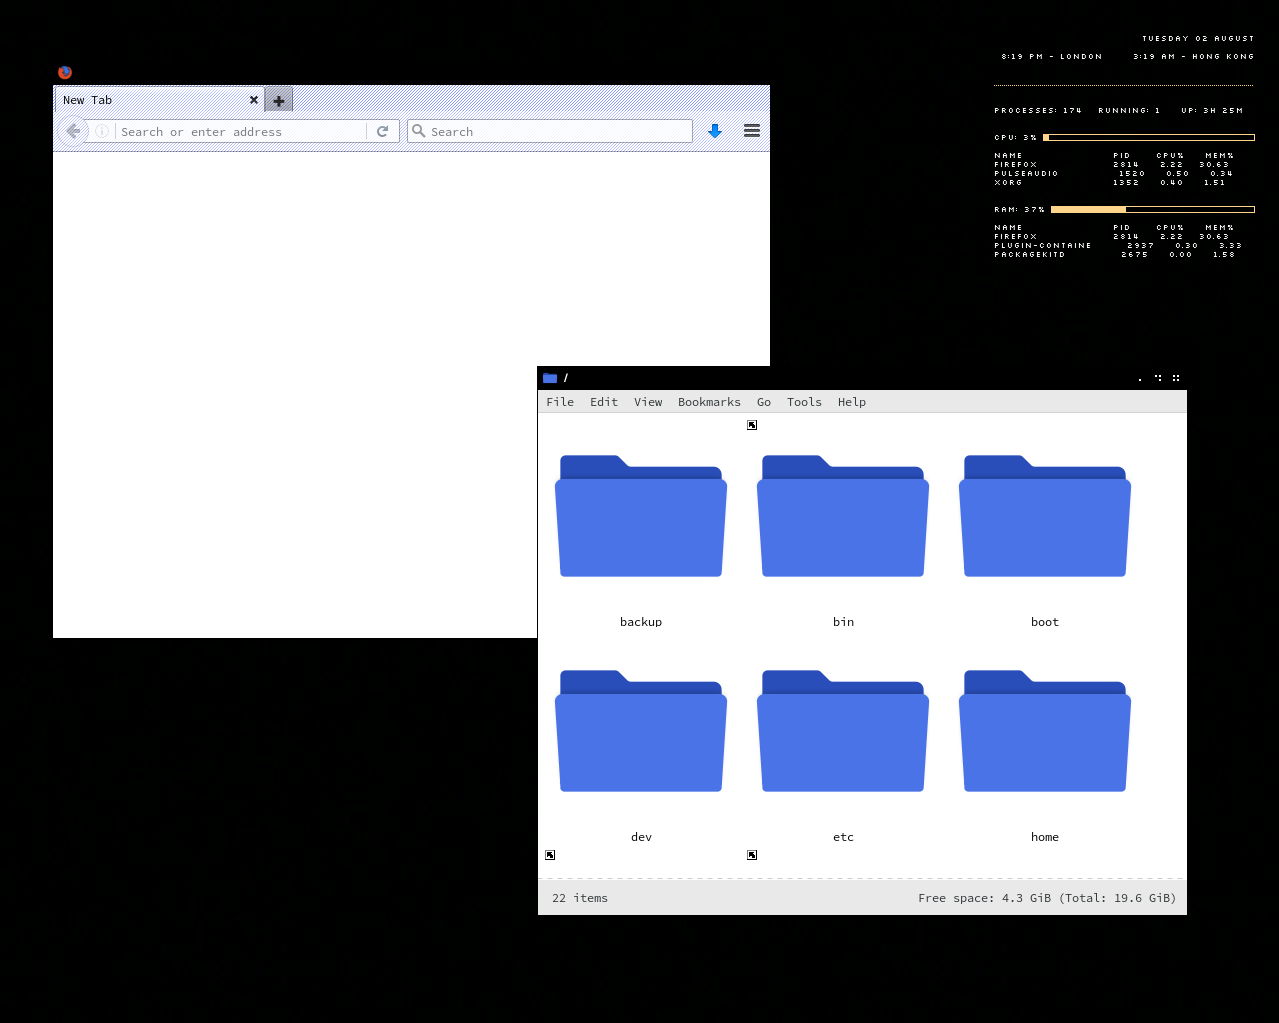Open the Firefox hamburger menu
Image resolution: width=1279 pixels, height=1023 pixels.
pyautogui.click(x=751, y=131)
